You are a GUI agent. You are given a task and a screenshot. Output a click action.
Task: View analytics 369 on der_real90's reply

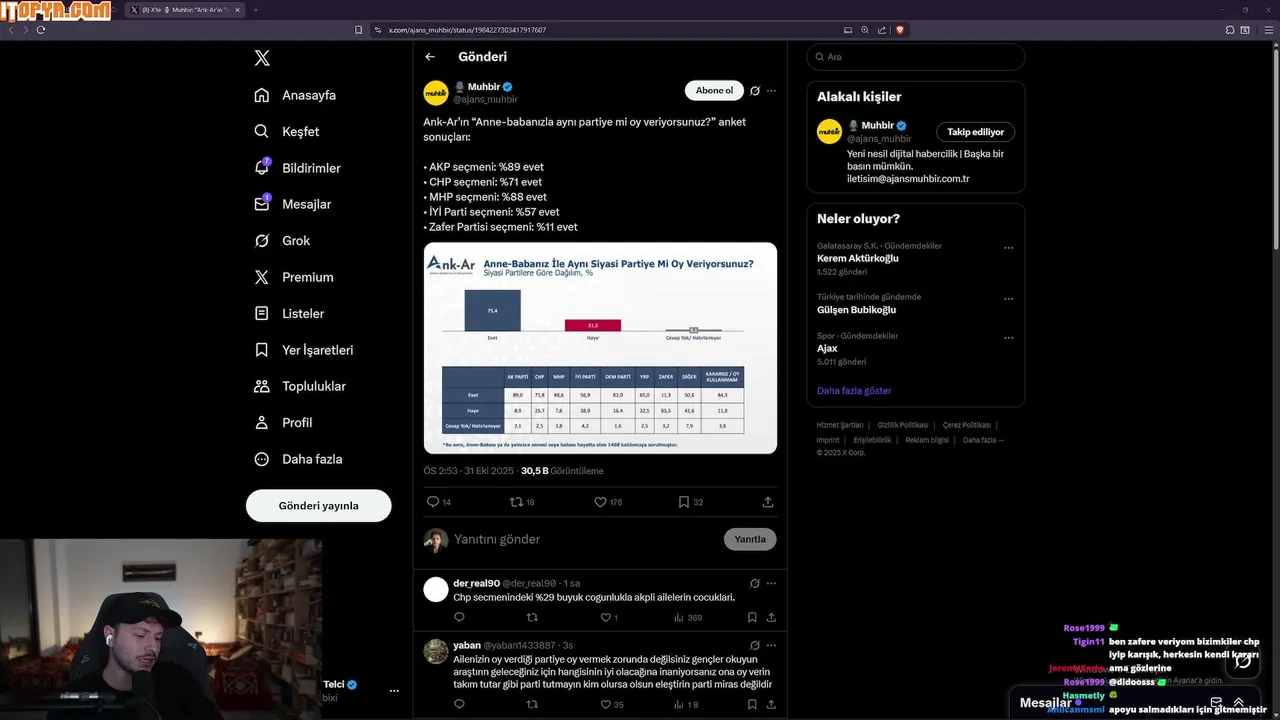(686, 618)
